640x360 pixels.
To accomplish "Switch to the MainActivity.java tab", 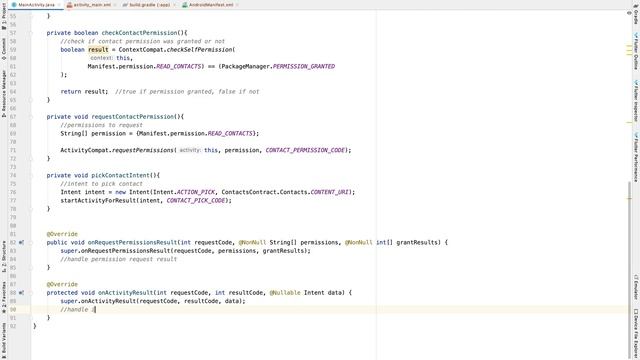I will [x=36, y=5].
